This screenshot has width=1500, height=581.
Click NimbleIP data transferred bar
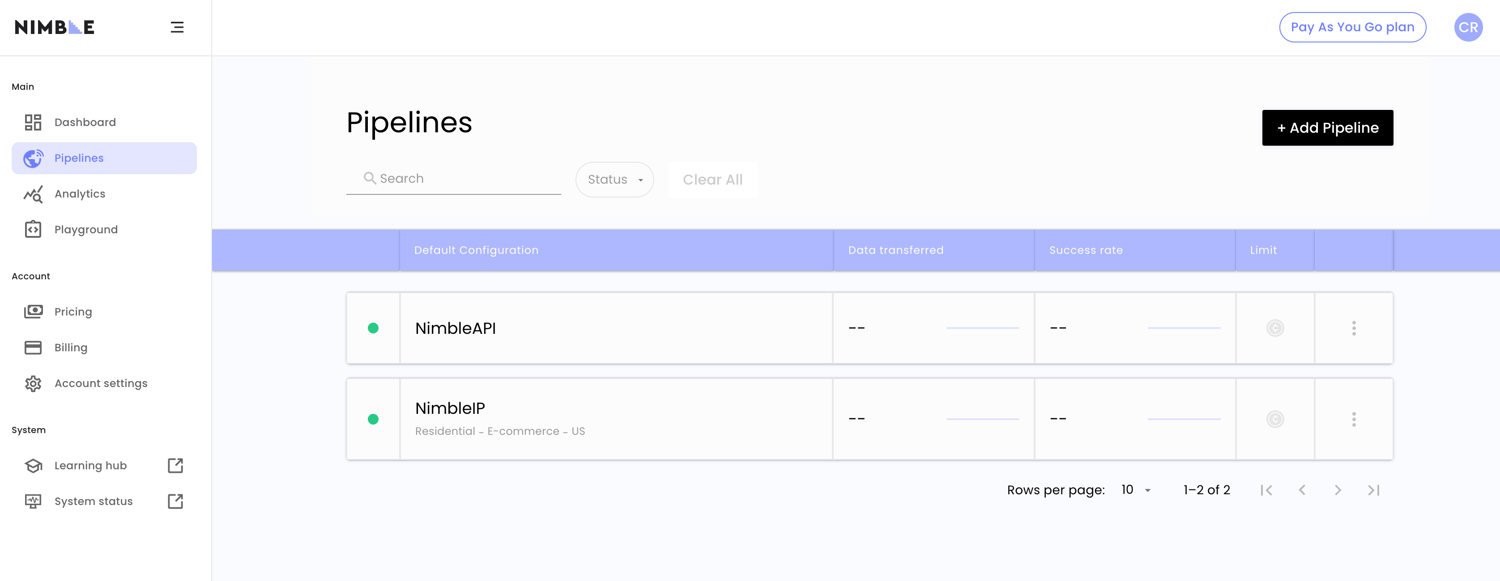click(983, 419)
